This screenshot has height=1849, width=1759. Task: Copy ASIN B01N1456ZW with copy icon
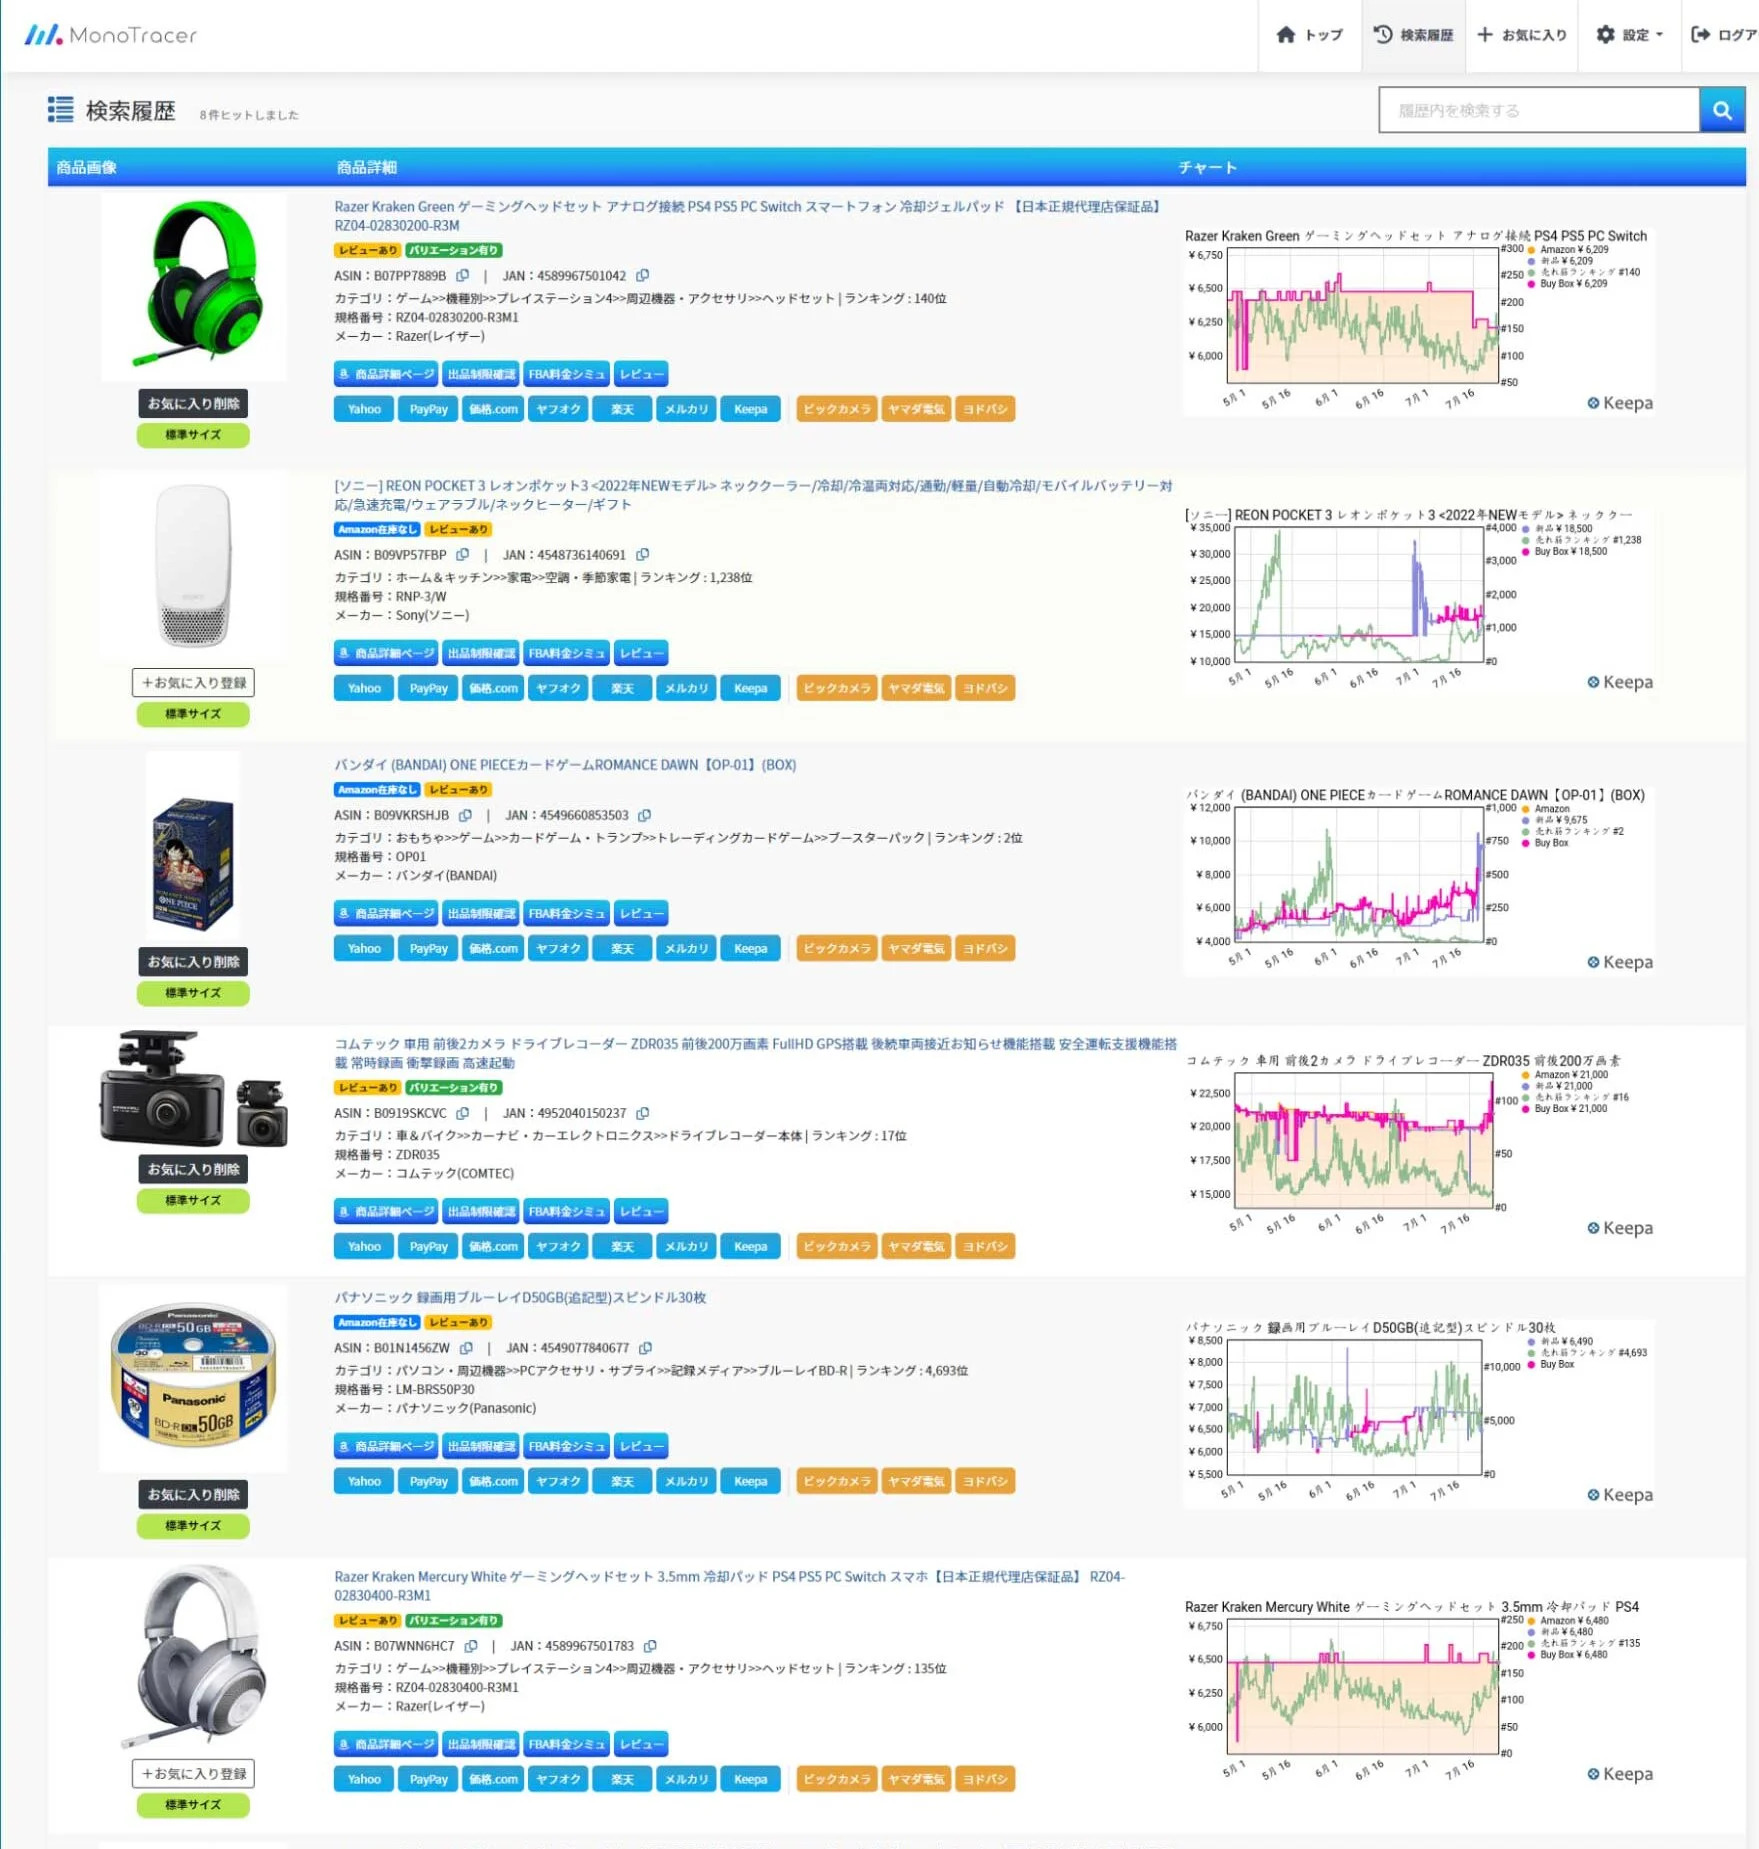click(466, 1348)
